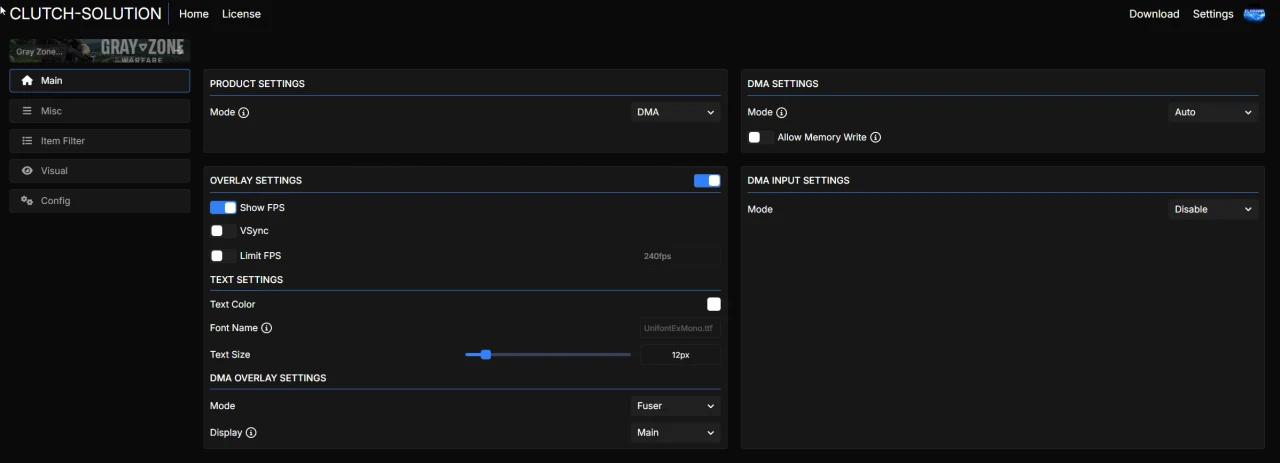Click the Gray Zone Warfare game banner
1280x463 pixels.
pyautogui.click(x=100, y=50)
